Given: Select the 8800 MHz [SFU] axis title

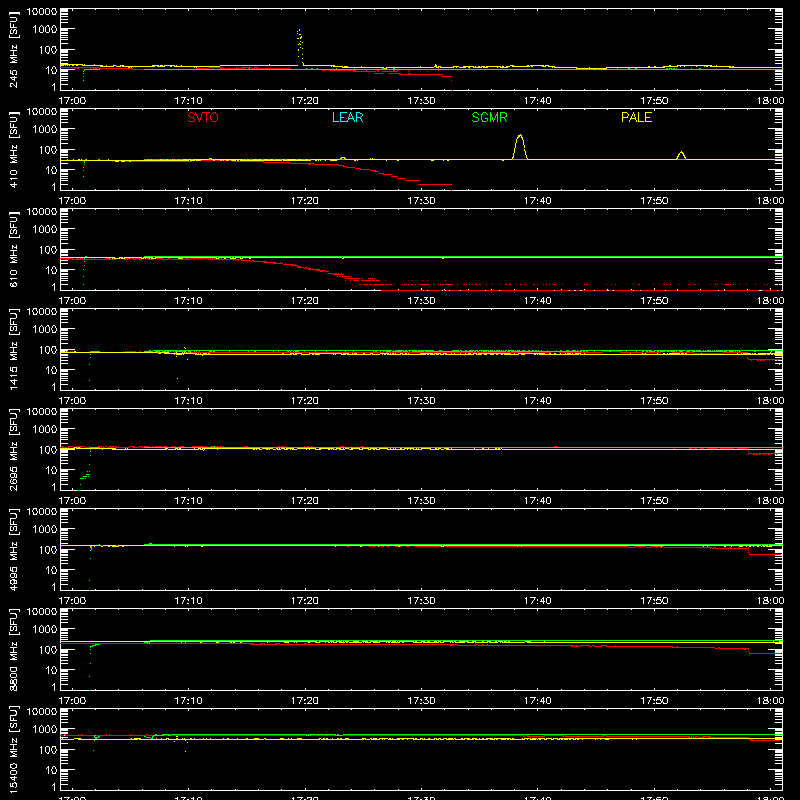Looking at the screenshot, I should click(x=14, y=650).
